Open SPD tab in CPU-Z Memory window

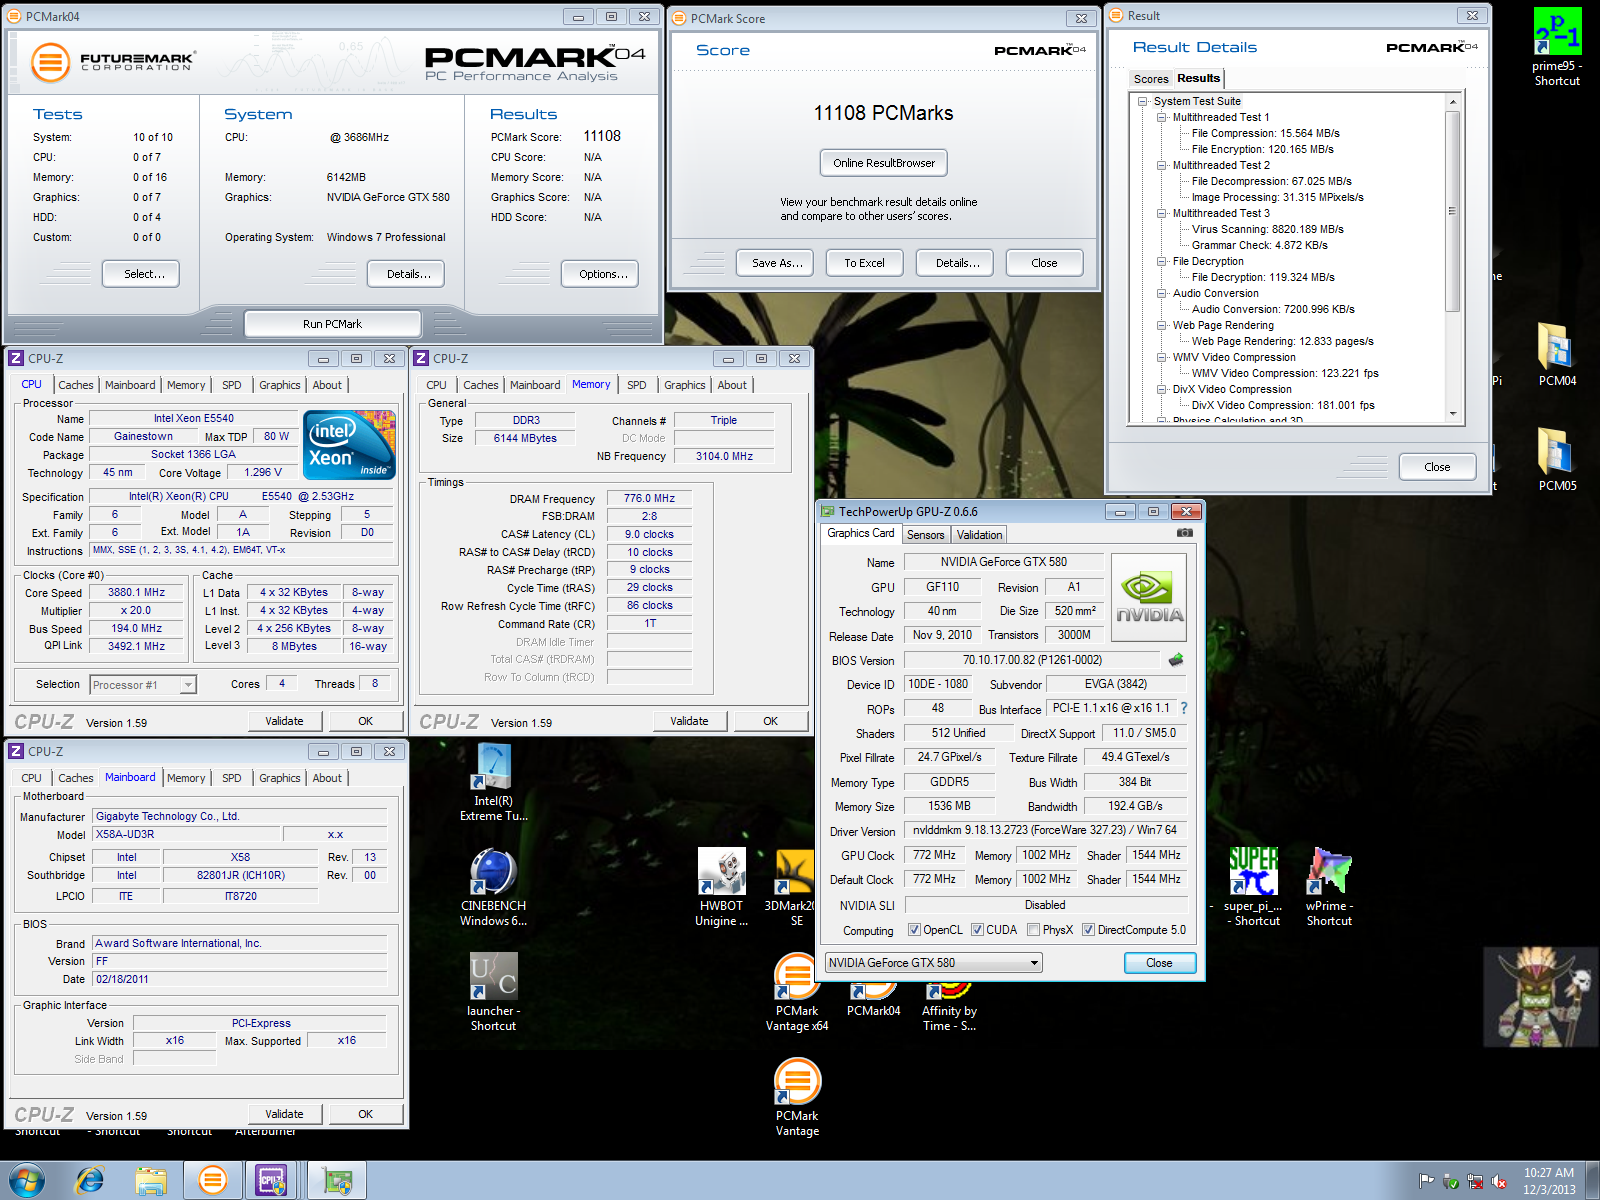coord(636,385)
